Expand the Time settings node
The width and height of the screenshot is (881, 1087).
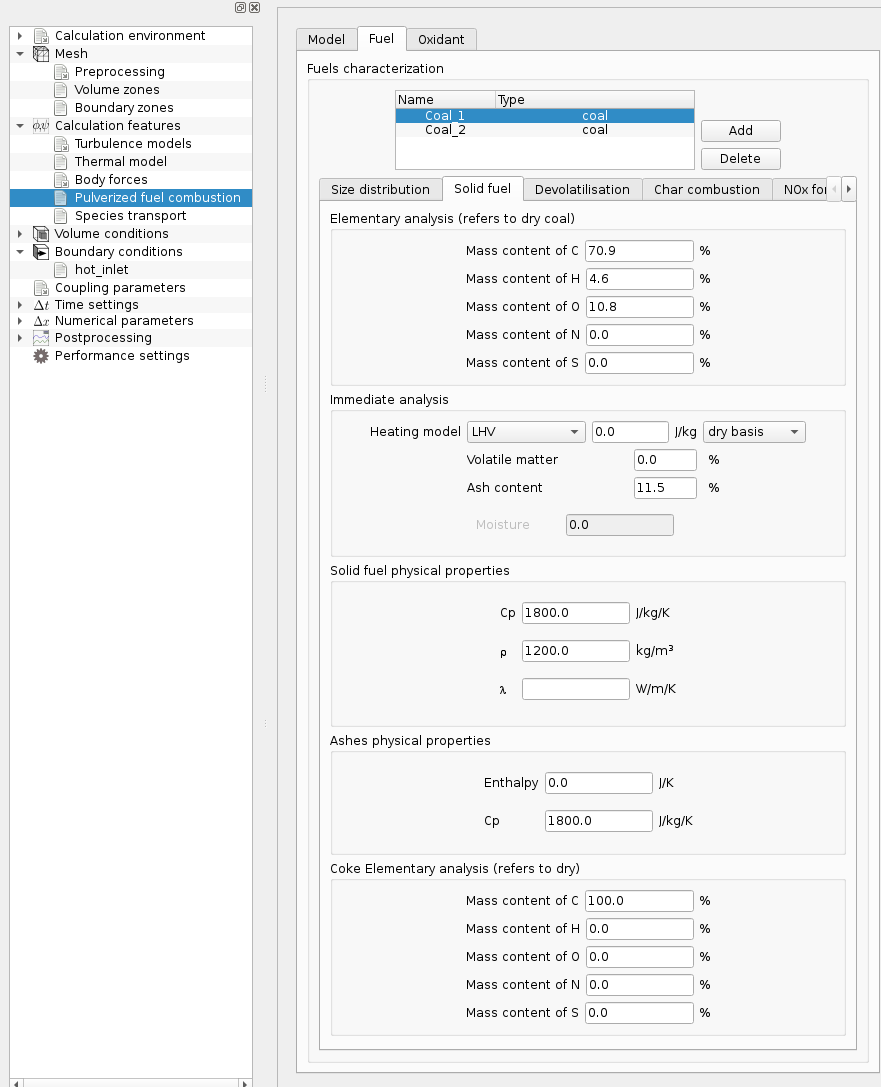click(20, 304)
